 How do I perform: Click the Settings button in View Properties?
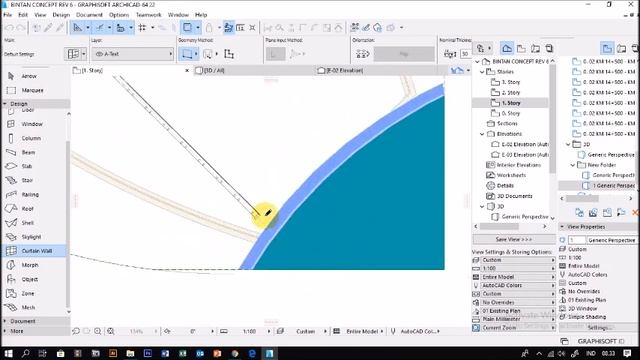pos(599,327)
